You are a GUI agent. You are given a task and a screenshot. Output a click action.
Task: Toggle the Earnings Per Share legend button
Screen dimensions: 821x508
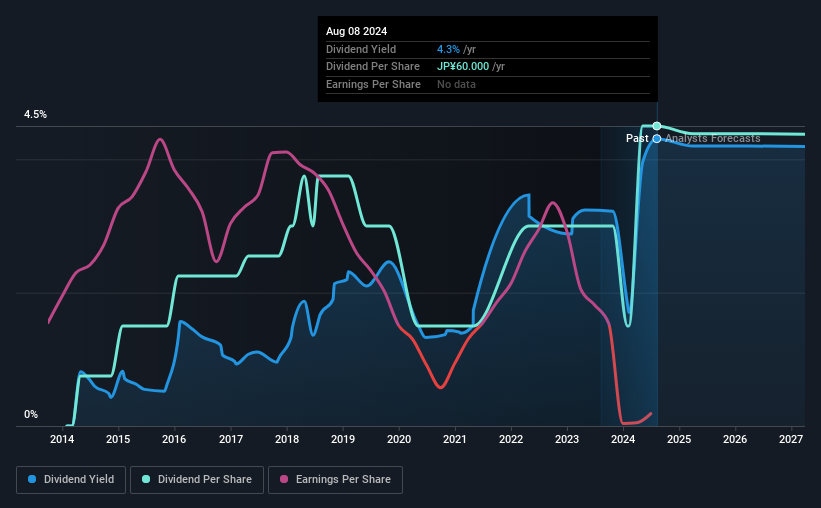coord(335,480)
